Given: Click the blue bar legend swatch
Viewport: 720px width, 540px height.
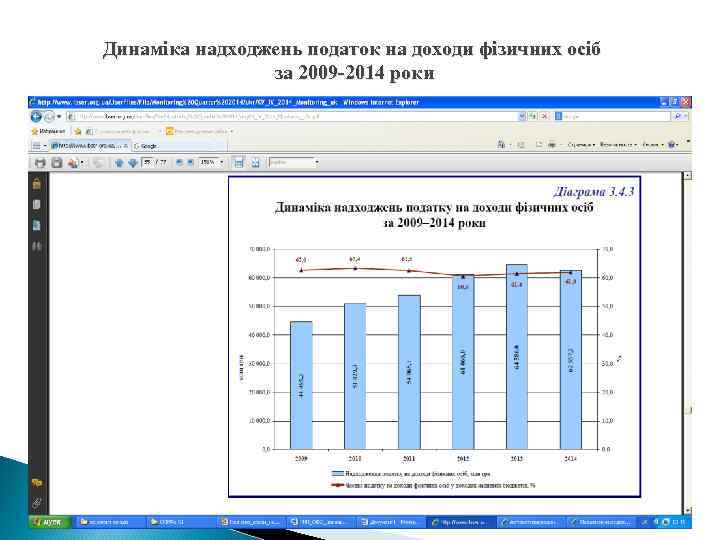Looking at the screenshot, I should 338,473.
